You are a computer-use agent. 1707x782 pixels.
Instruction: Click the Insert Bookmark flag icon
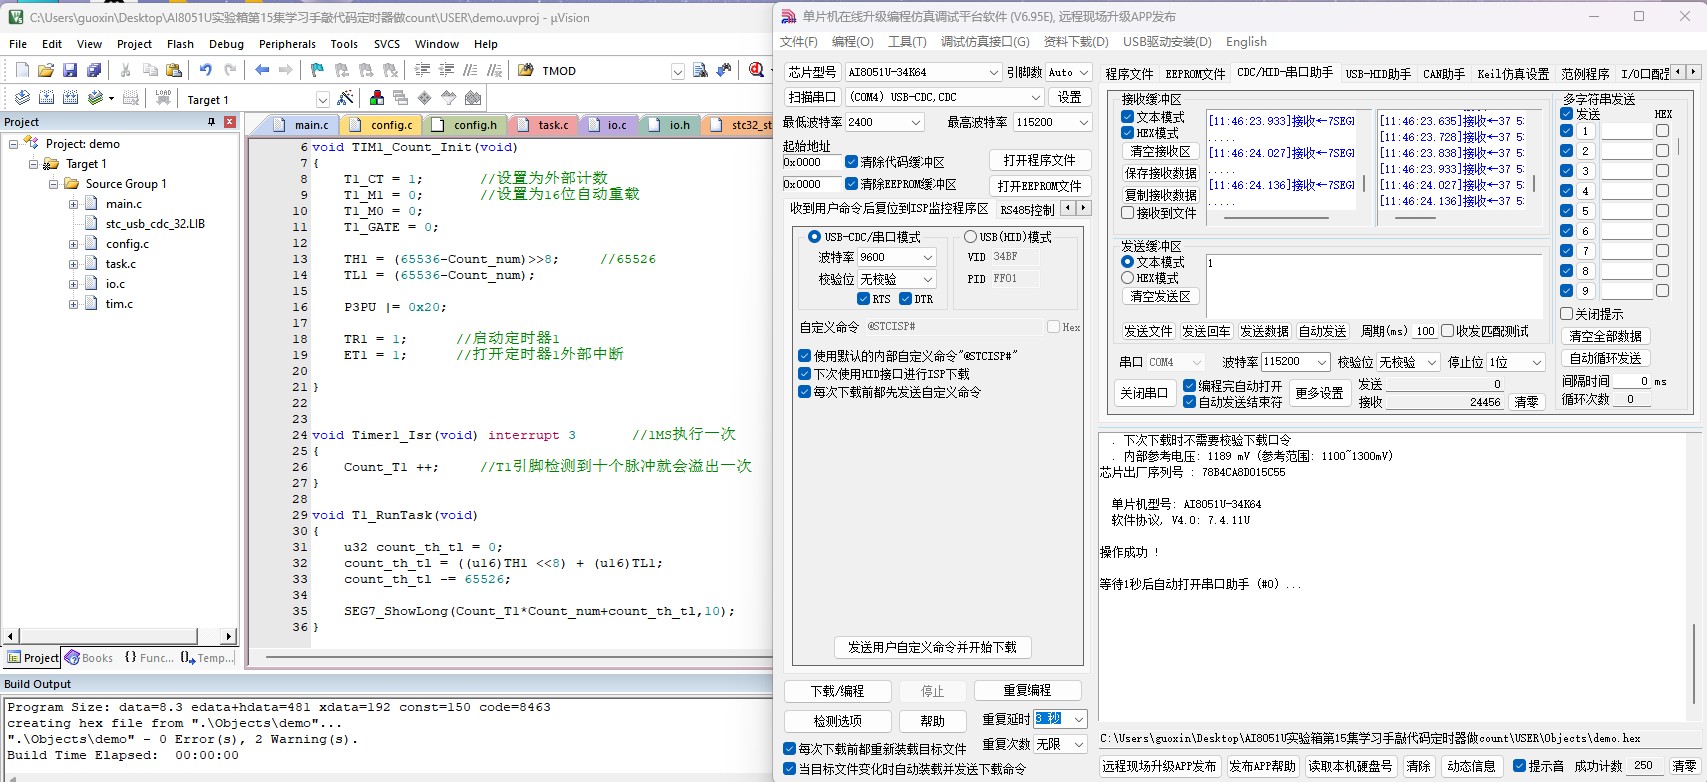click(317, 70)
